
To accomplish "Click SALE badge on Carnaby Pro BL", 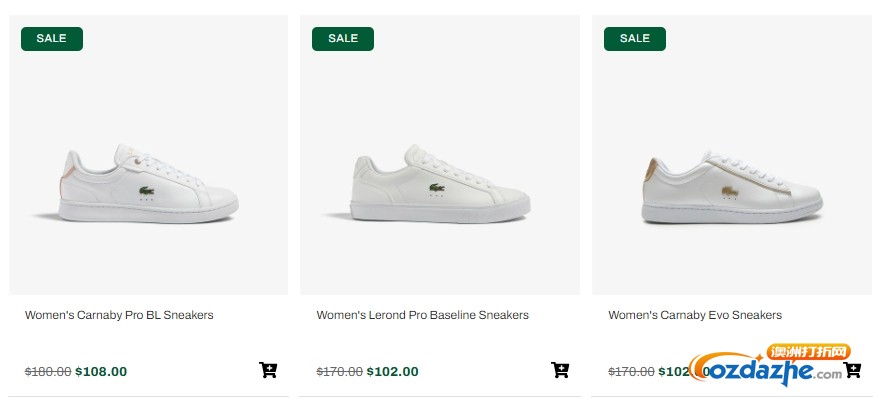I will tap(52, 38).
